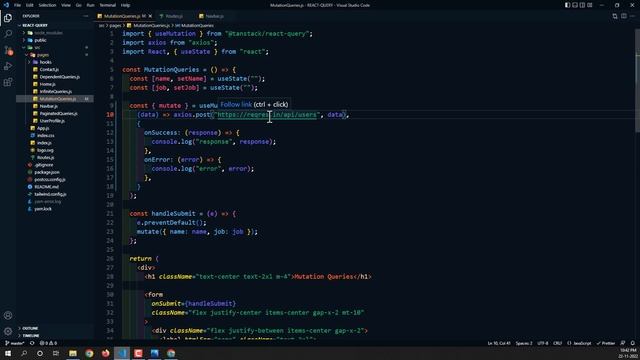Open File Explorer from the taskbar
Viewport: 640px width, 360px height.
pos(73,353)
